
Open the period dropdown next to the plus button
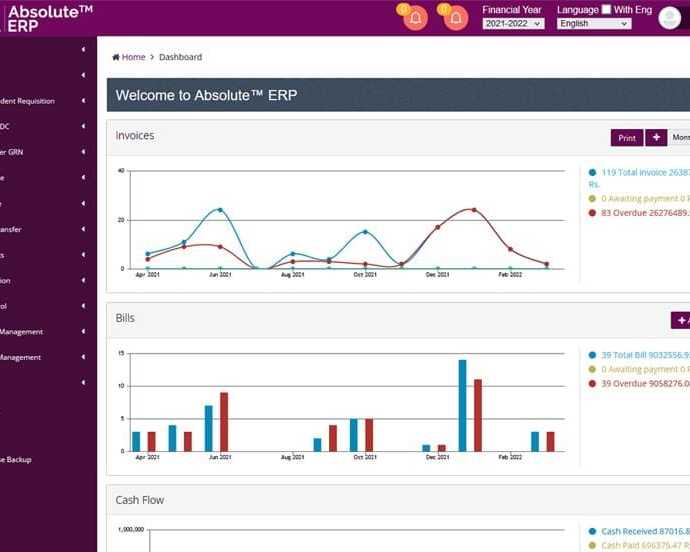click(679, 138)
